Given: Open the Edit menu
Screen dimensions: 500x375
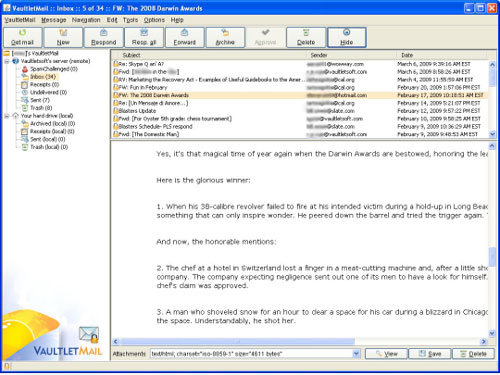Looking at the screenshot, I should click(x=112, y=20).
